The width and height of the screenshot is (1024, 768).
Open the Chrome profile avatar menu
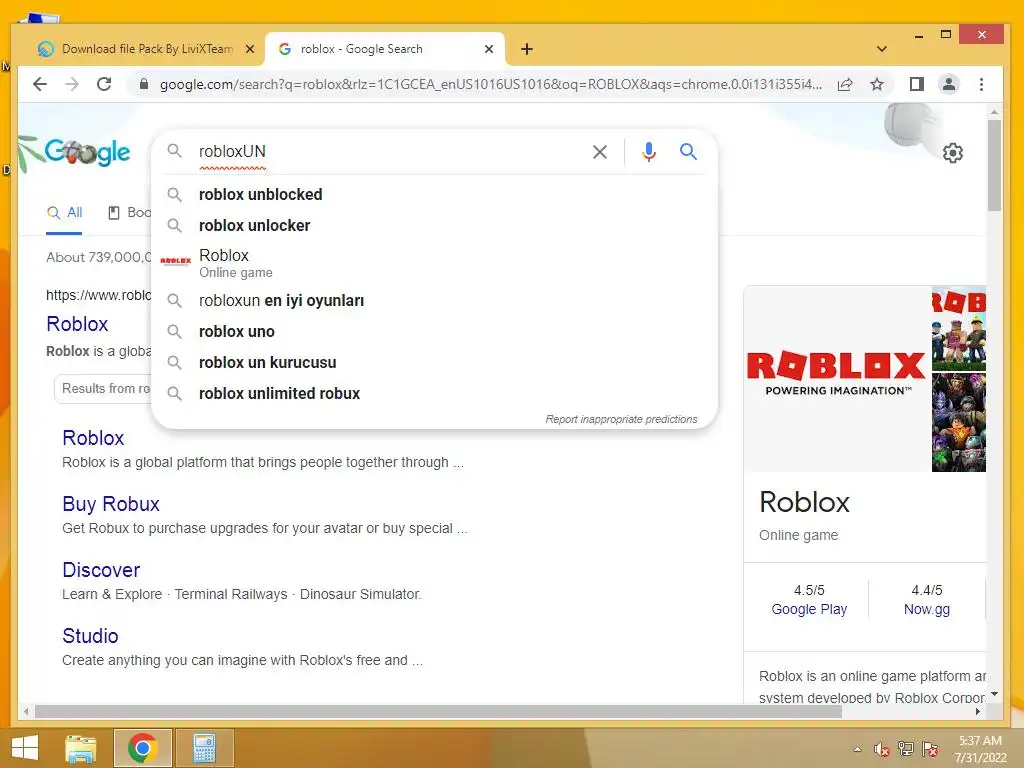949,84
